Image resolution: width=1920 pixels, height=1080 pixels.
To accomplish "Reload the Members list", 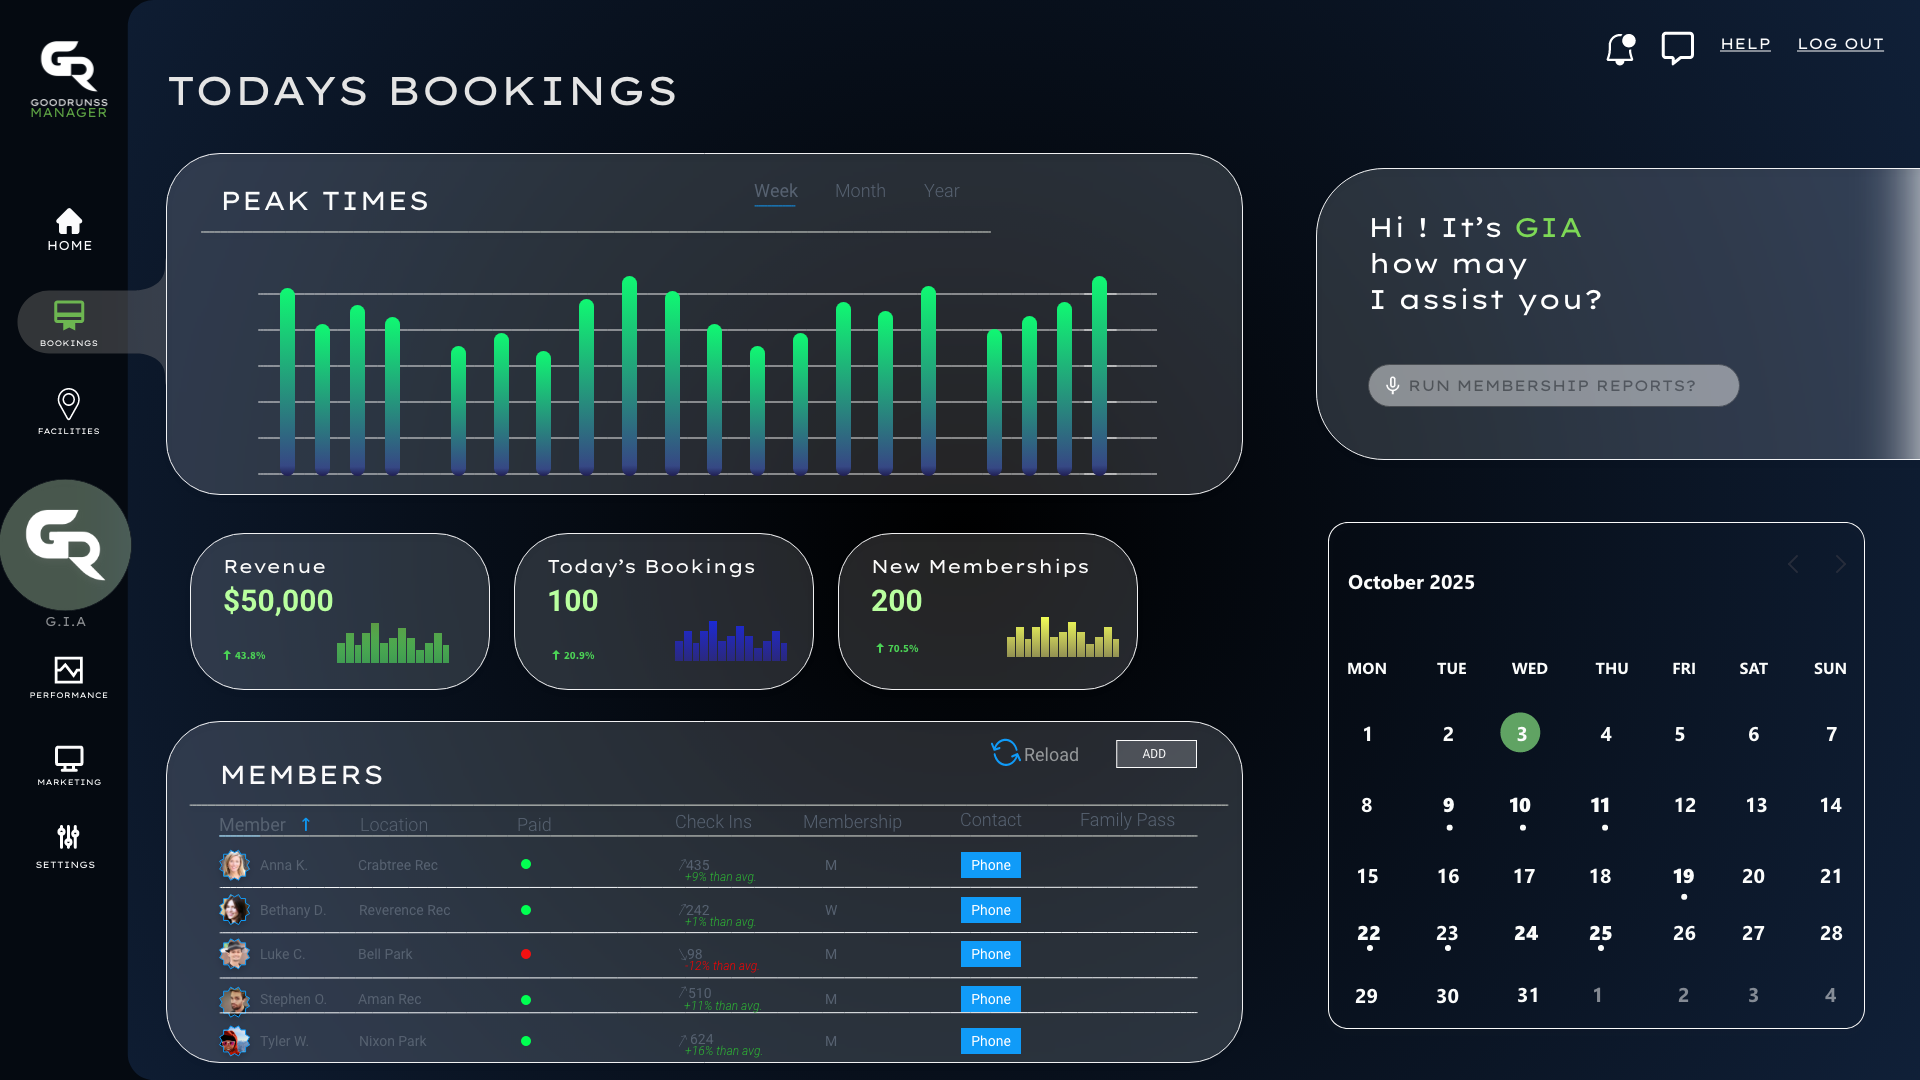I will click(1035, 753).
